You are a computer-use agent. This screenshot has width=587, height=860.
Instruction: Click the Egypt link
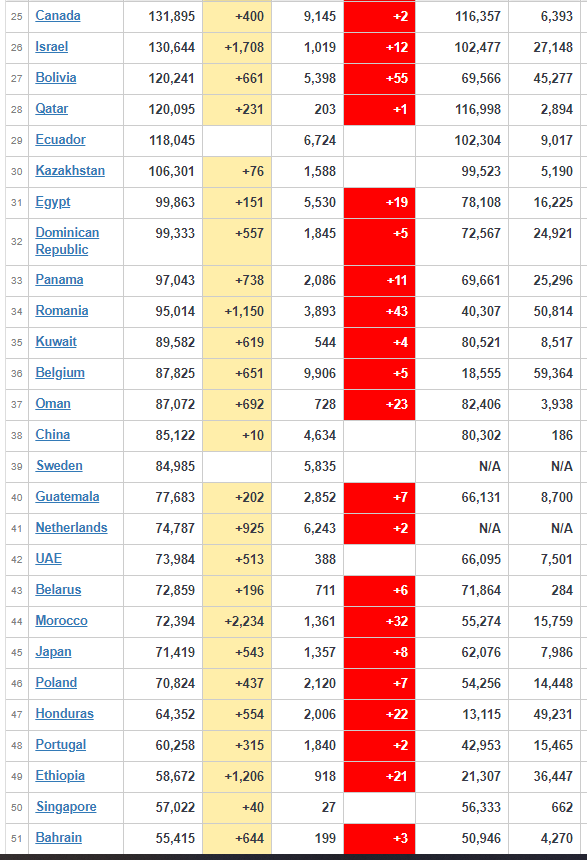53,202
